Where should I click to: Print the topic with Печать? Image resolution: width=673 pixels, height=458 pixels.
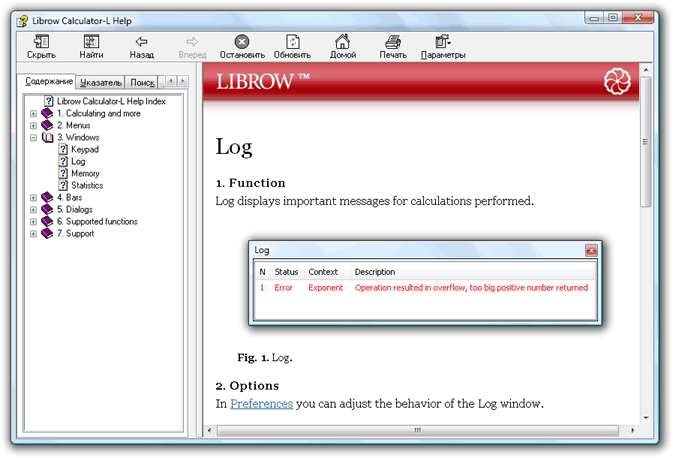(x=393, y=47)
